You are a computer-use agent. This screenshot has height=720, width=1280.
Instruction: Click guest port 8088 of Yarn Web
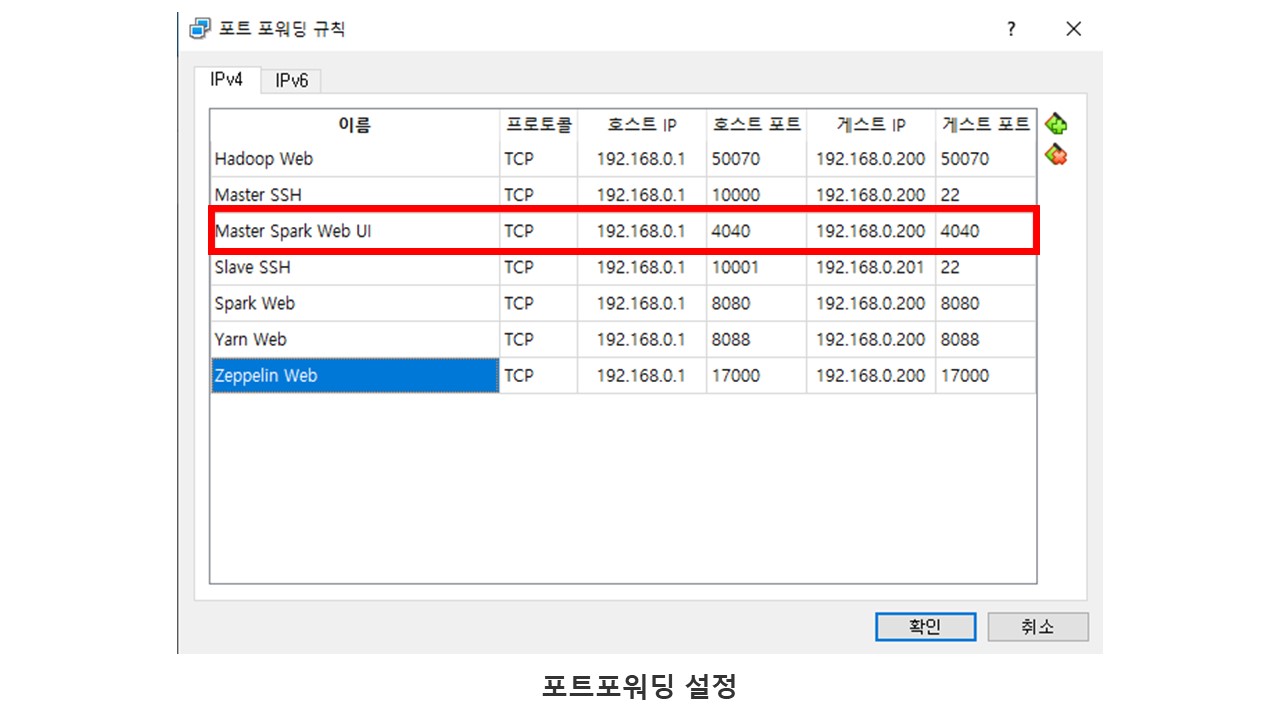986,339
